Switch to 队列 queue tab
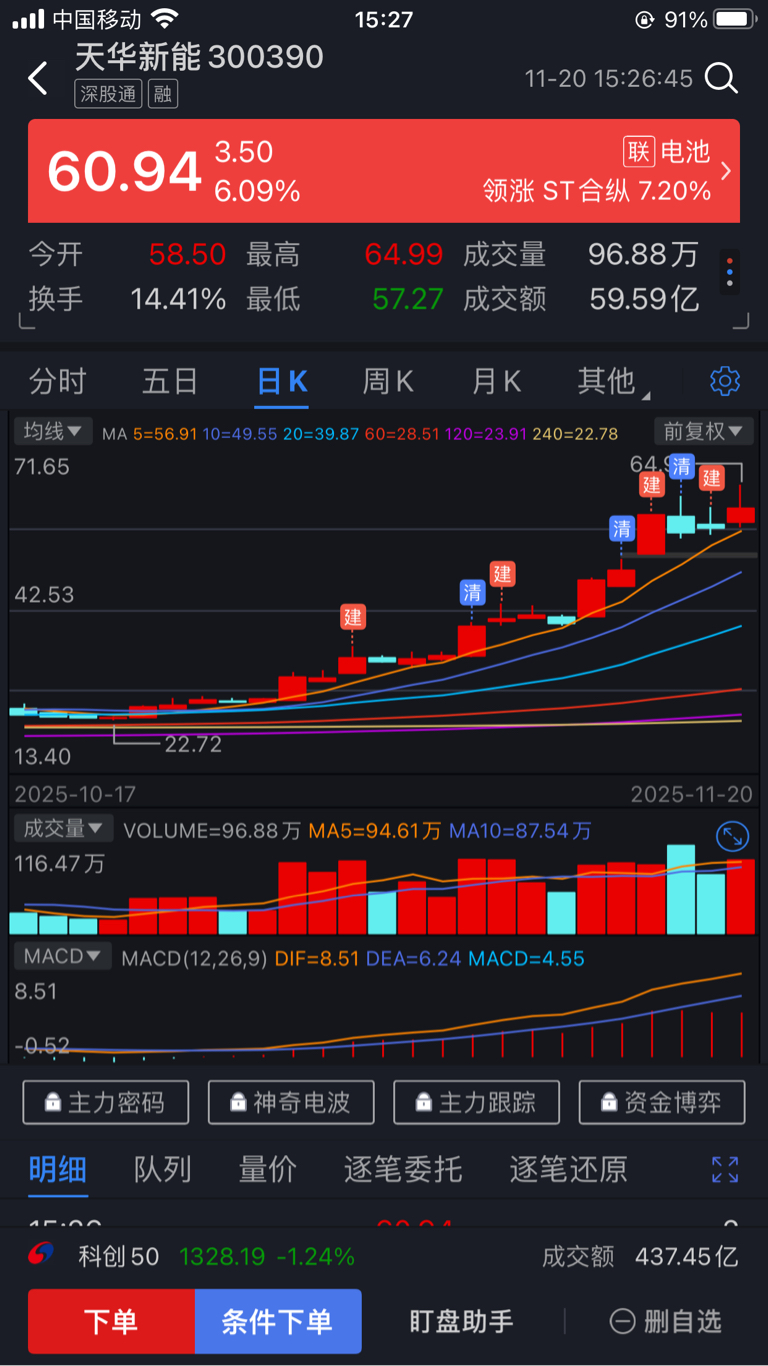The height and width of the screenshot is (1366, 768). click(162, 1169)
